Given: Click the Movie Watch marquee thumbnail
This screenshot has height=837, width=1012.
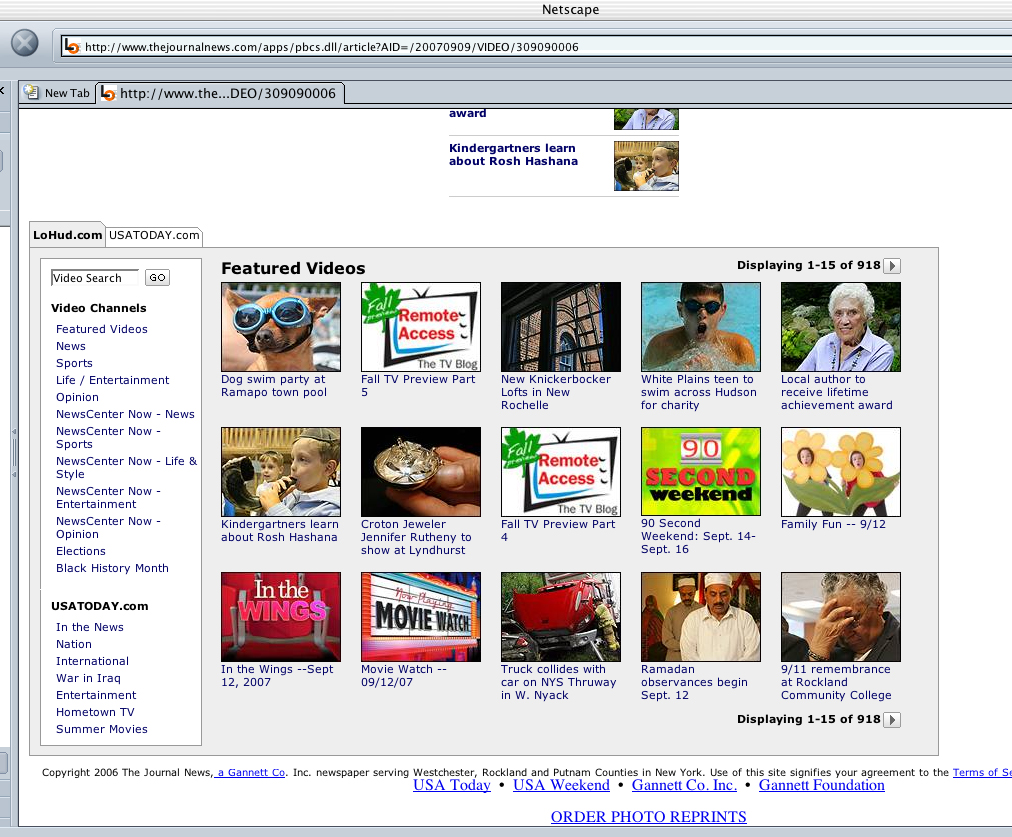Looking at the screenshot, I should tap(421, 617).
